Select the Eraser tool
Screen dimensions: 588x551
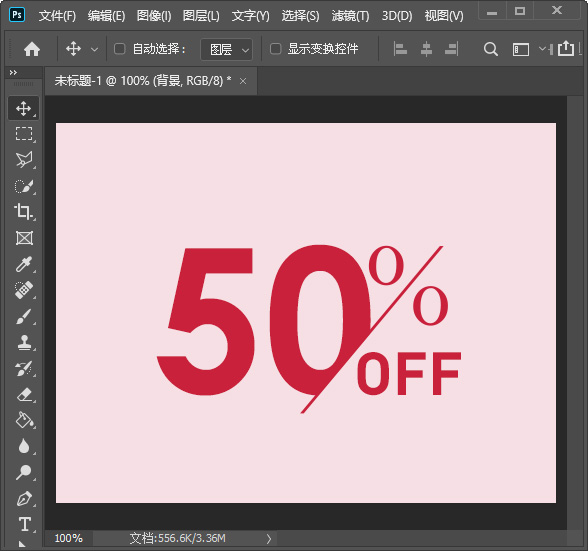click(x=24, y=395)
